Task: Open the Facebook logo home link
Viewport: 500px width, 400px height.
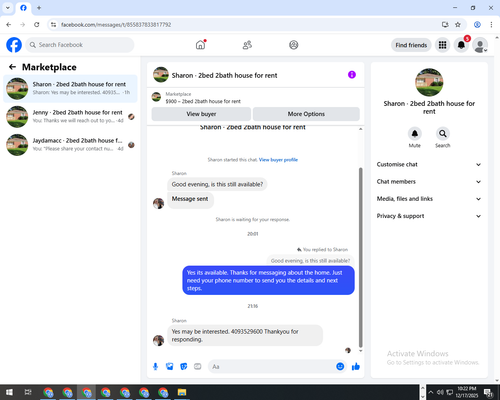Action: pos(14,45)
